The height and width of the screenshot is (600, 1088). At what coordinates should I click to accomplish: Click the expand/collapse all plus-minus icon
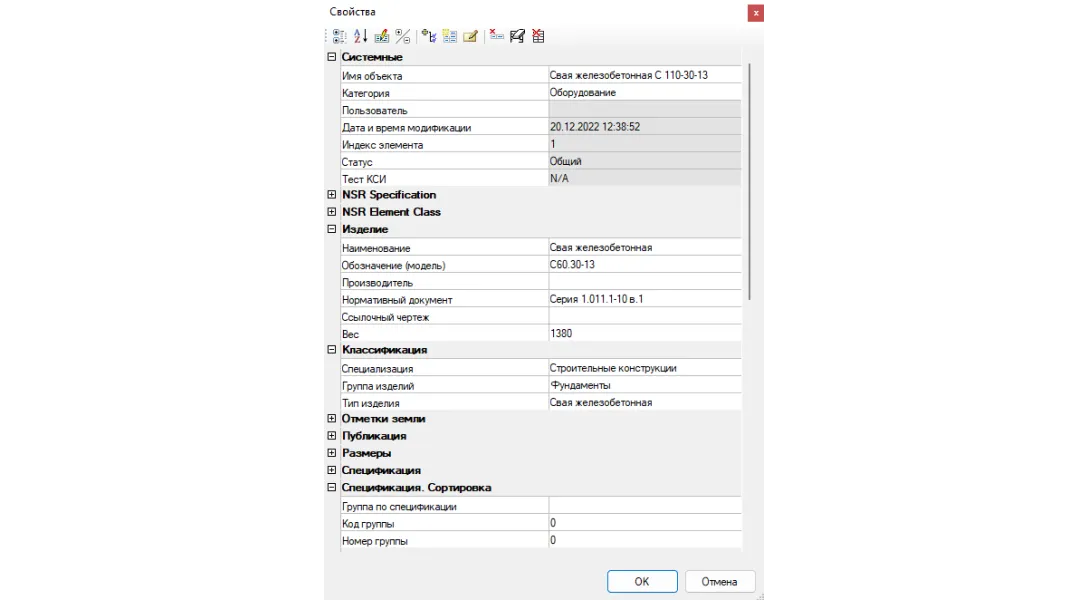pos(402,36)
